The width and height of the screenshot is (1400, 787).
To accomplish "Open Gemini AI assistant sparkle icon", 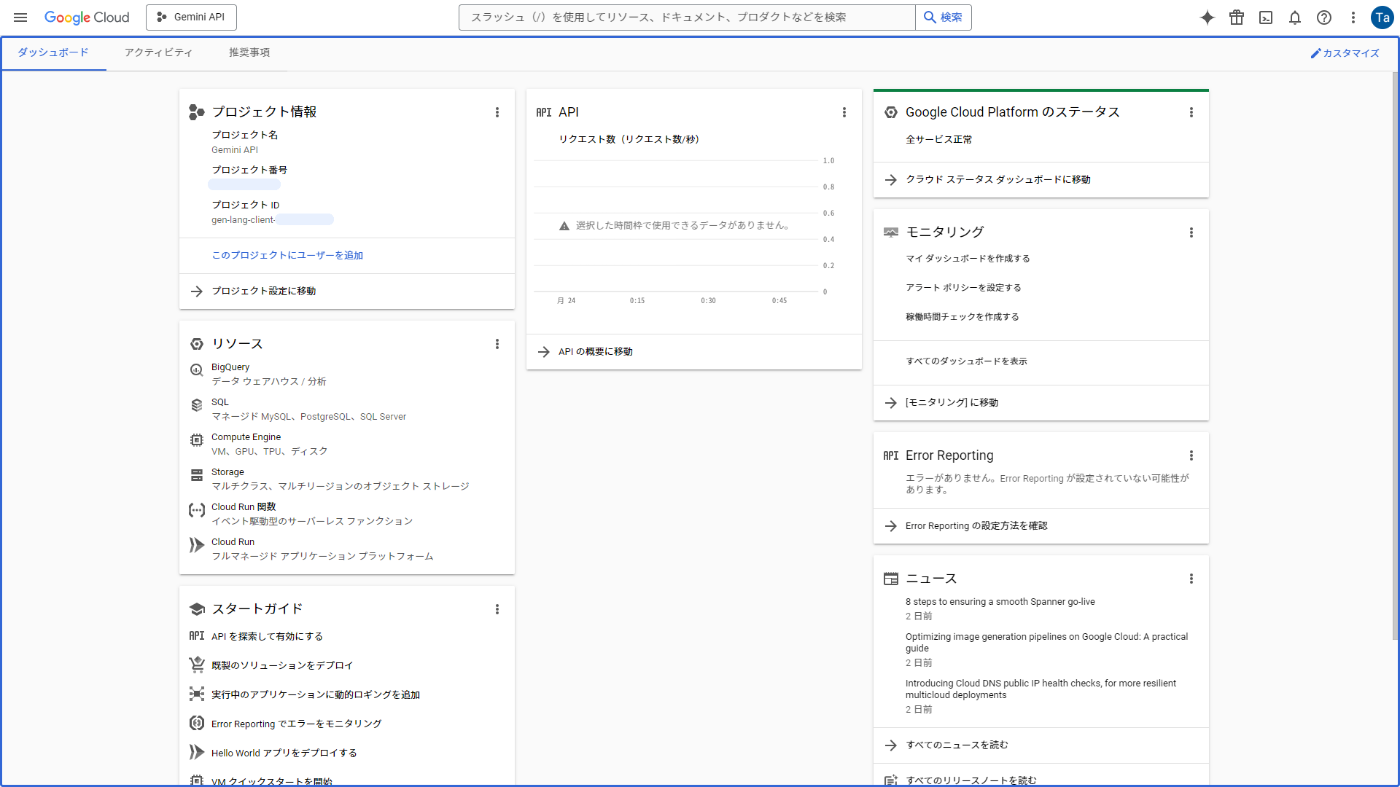I will coord(1207,17).
